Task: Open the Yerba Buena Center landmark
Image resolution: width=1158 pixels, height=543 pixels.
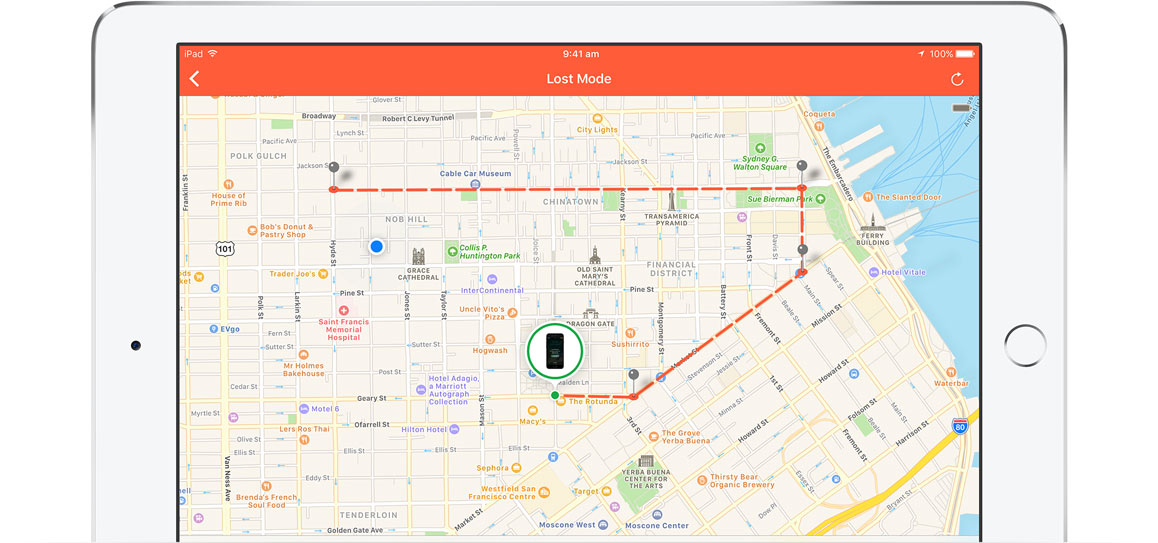Action: (645, 462)
